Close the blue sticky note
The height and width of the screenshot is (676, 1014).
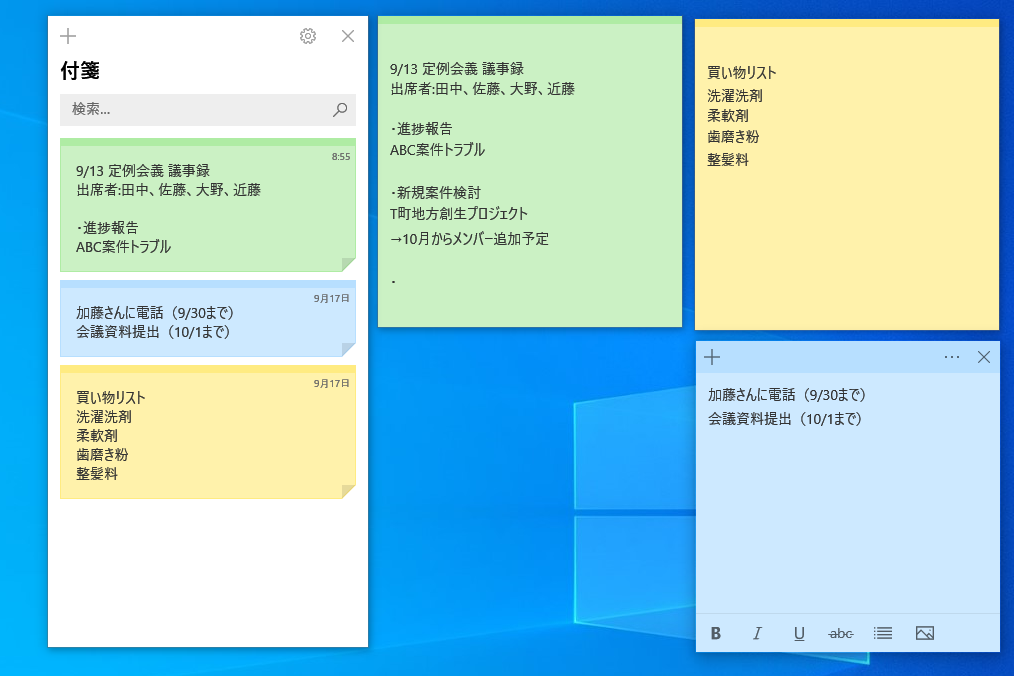point(984,357)
